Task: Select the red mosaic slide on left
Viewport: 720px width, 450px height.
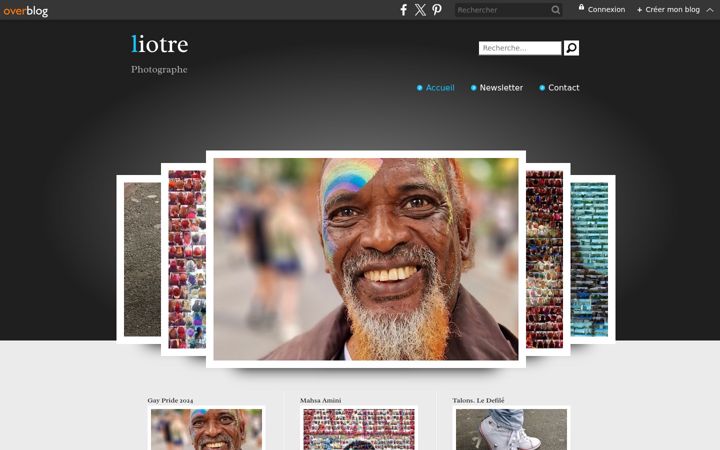Action: [x=184, y=259]
